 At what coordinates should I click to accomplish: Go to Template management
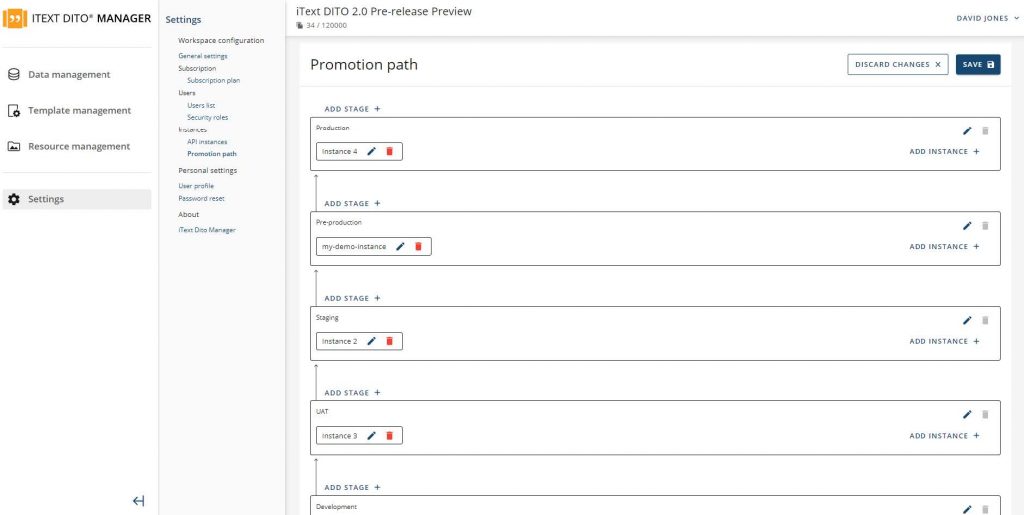click(x=79, y=111)
